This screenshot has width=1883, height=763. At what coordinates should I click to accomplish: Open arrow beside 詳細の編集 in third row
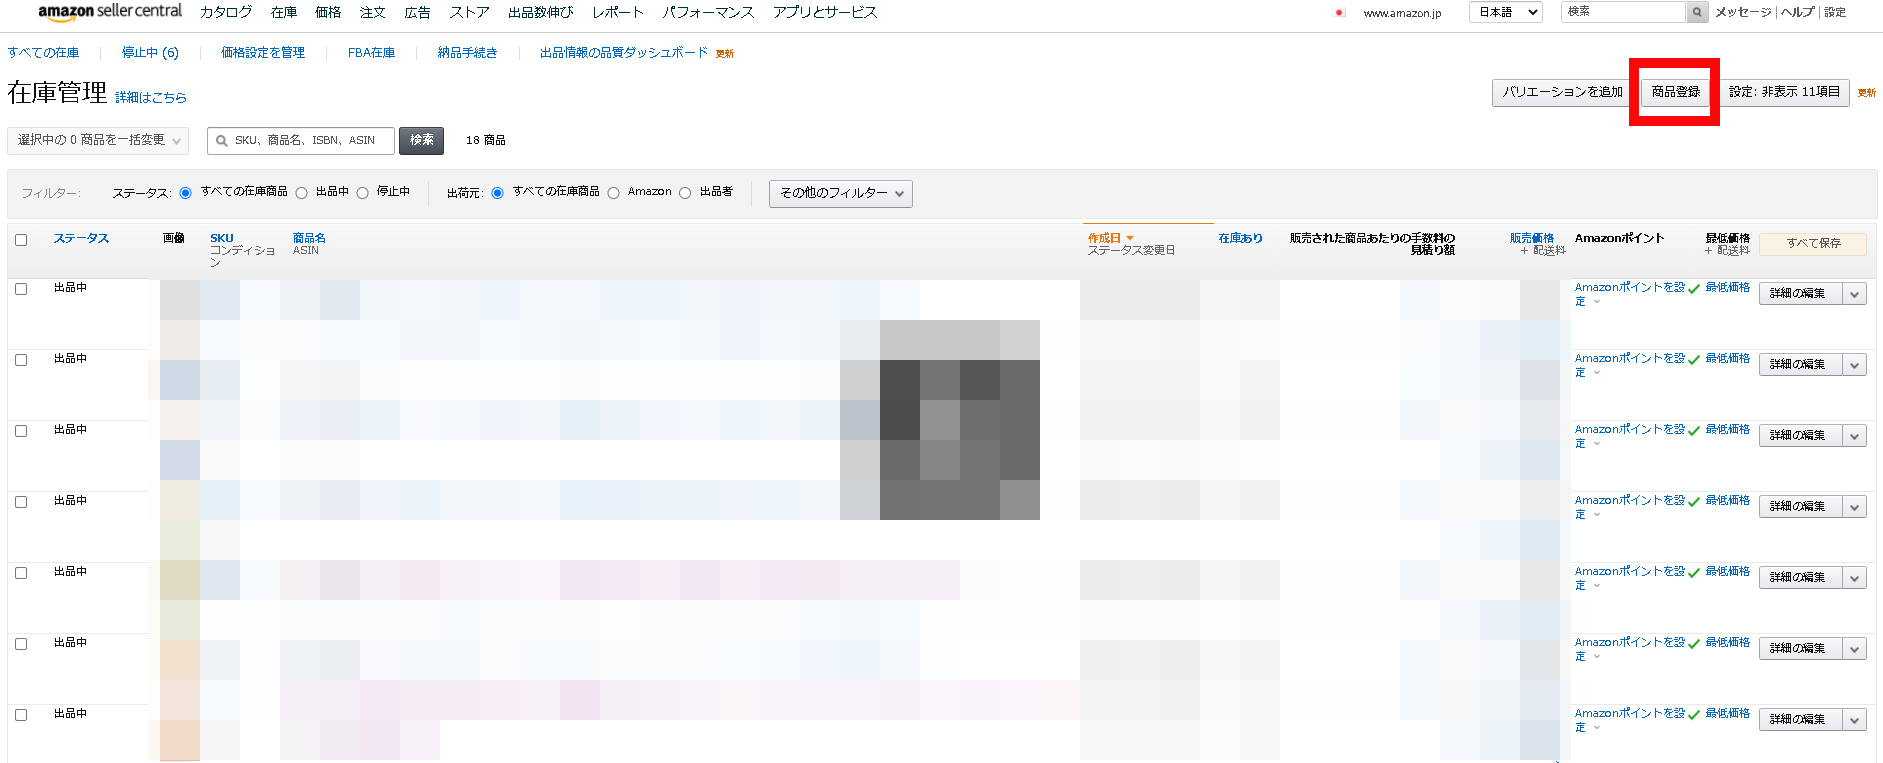(x=1855, y=435)
